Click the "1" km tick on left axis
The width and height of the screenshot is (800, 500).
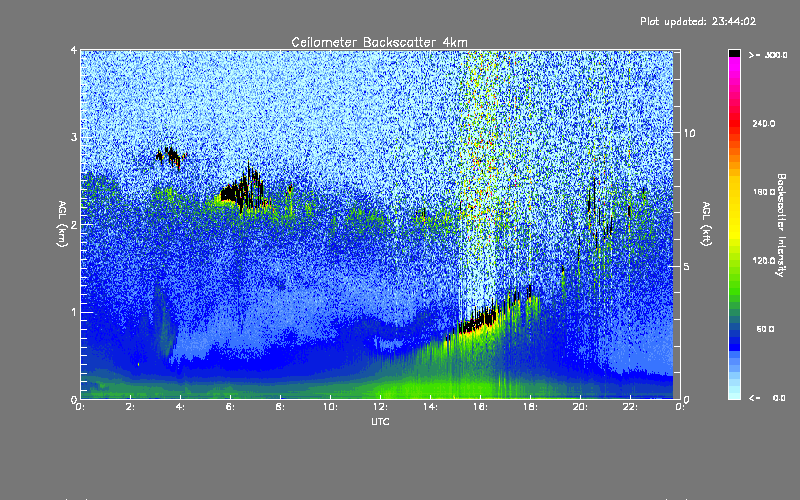click(x=74, y=312)
